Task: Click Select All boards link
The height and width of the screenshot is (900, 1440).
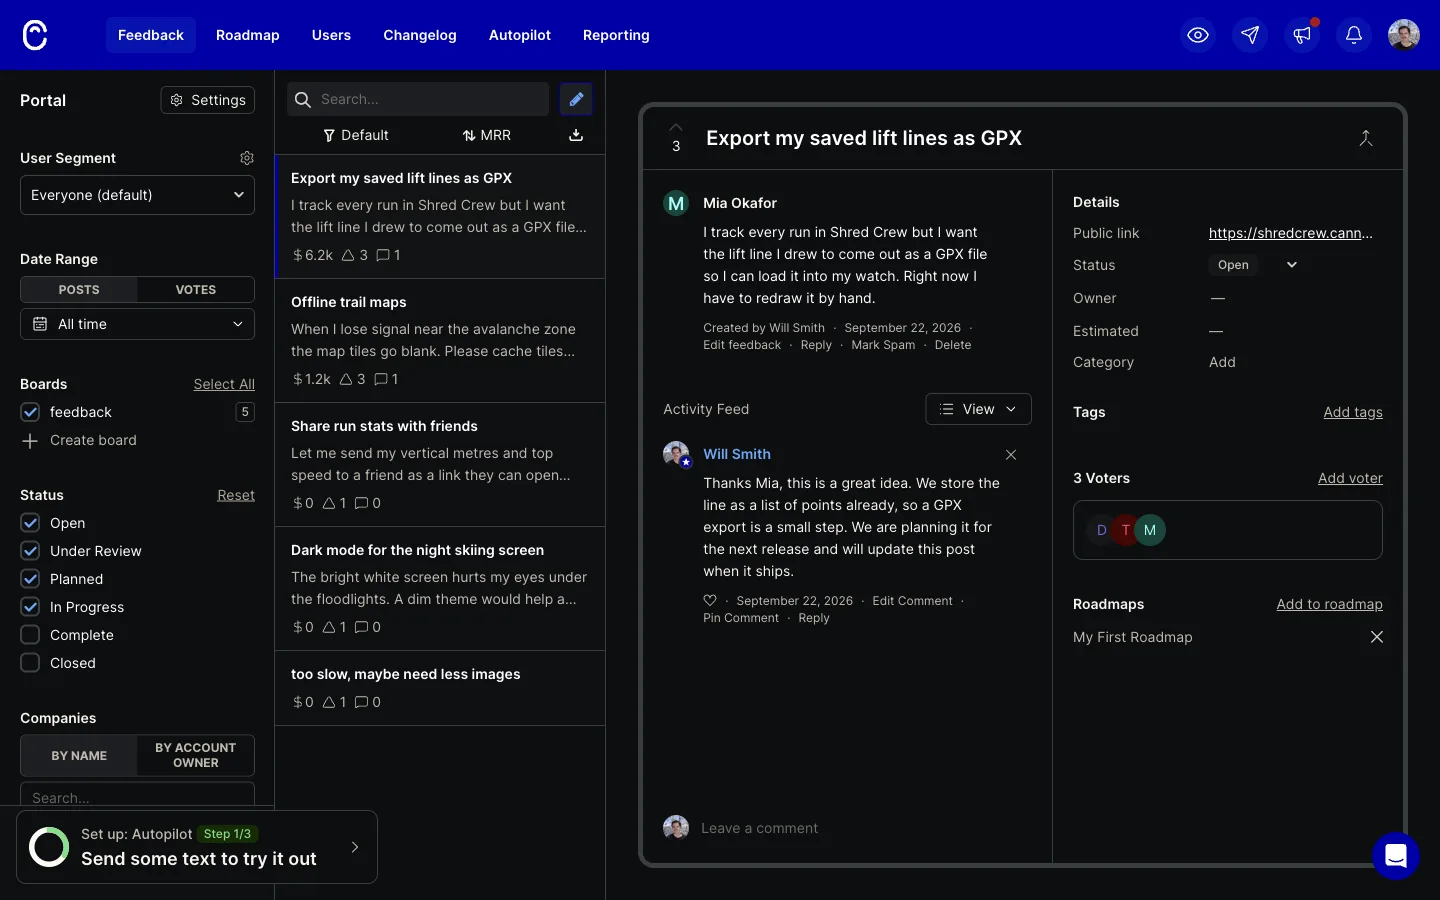Action: (224, 384)
